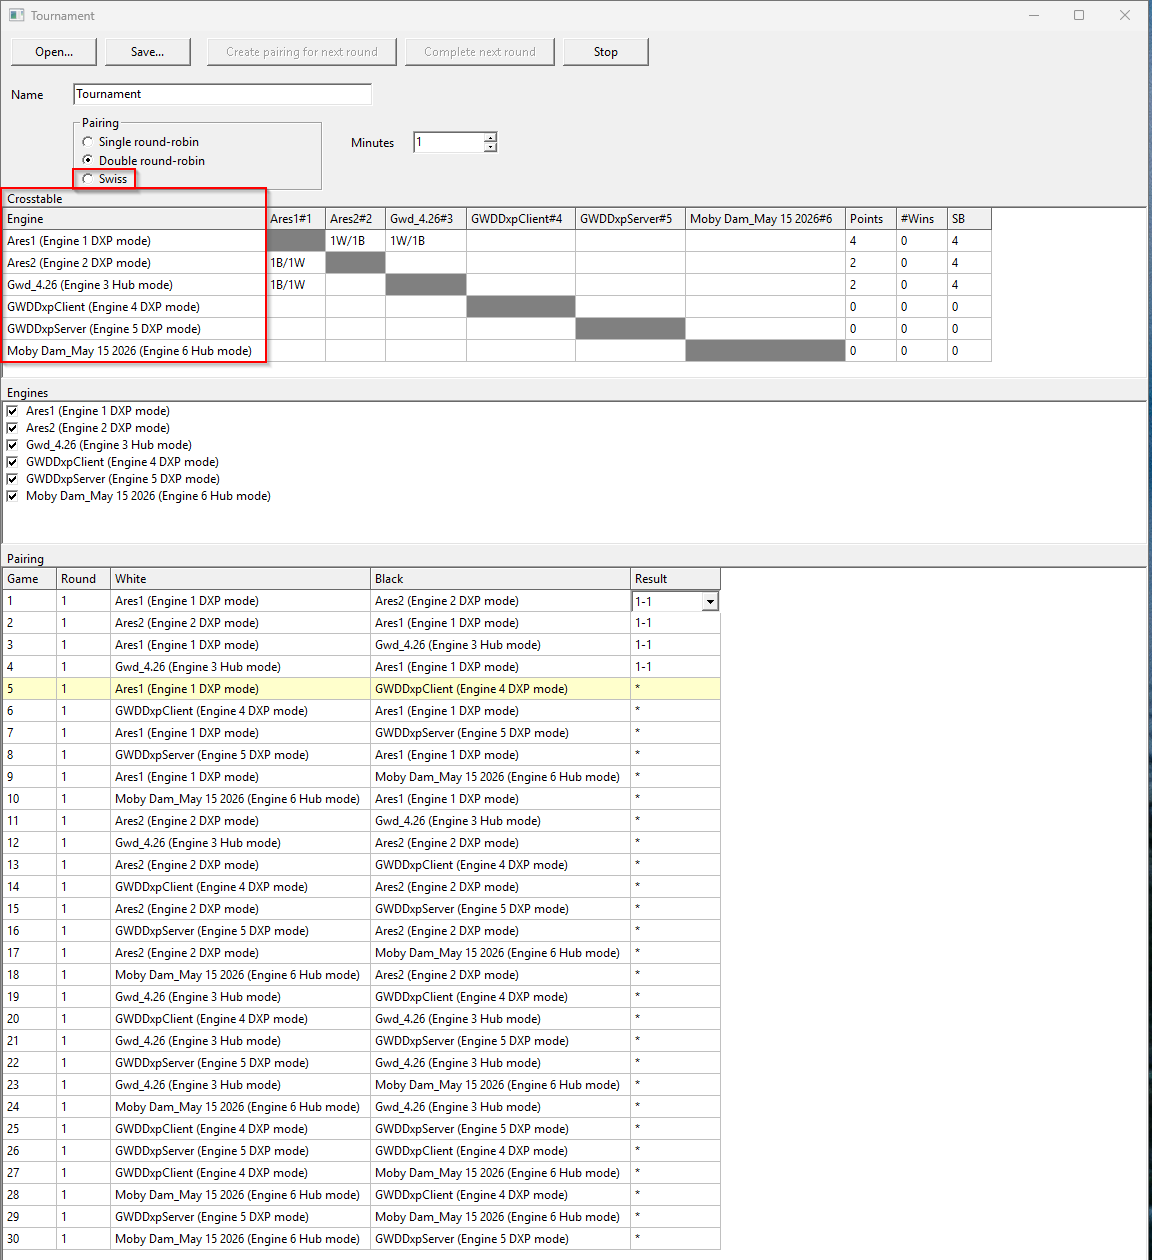This screenshot has height=1260, width=1152.
Task: Click the Engine column header in crosstable
Action: (x=134, y=219)
